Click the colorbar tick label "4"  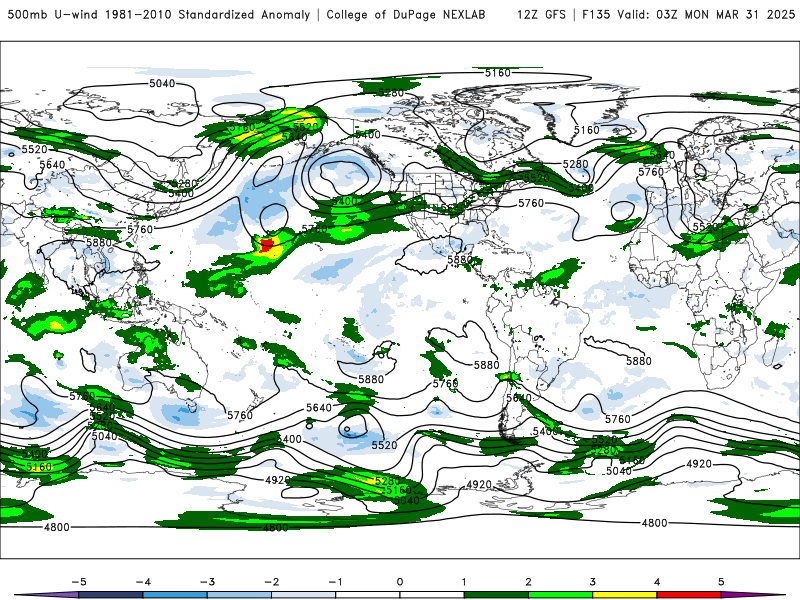coord(657,582)
